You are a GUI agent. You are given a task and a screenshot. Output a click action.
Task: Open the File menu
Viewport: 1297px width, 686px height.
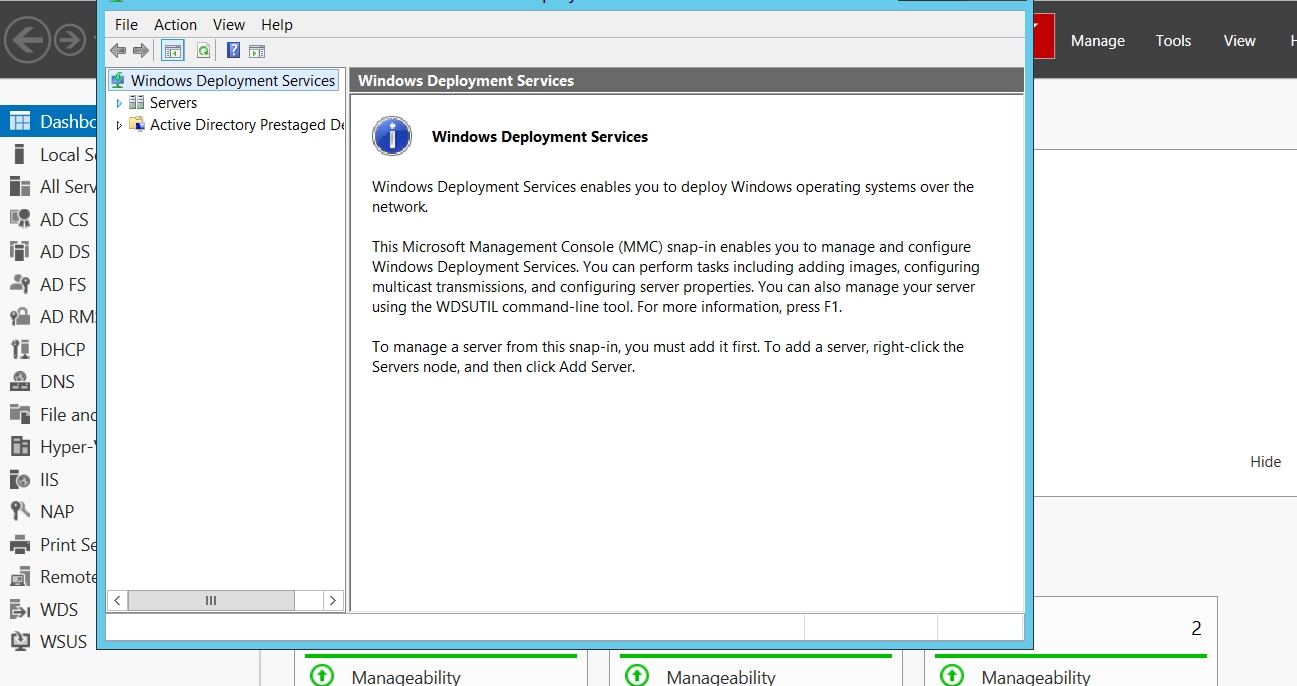click(126, 24)
